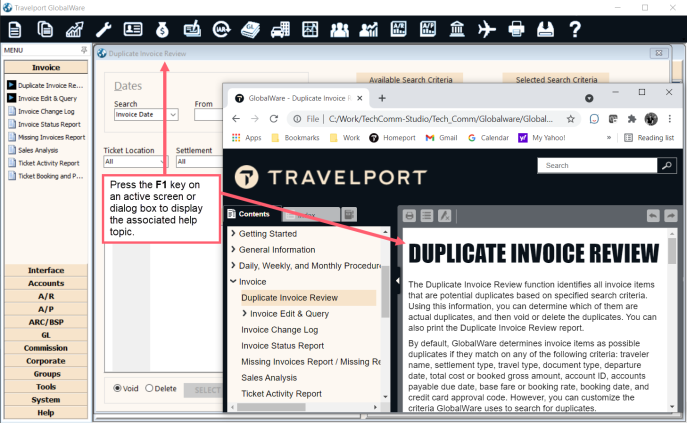
Task: Select the Void radio button
Action: click(117, 388)
